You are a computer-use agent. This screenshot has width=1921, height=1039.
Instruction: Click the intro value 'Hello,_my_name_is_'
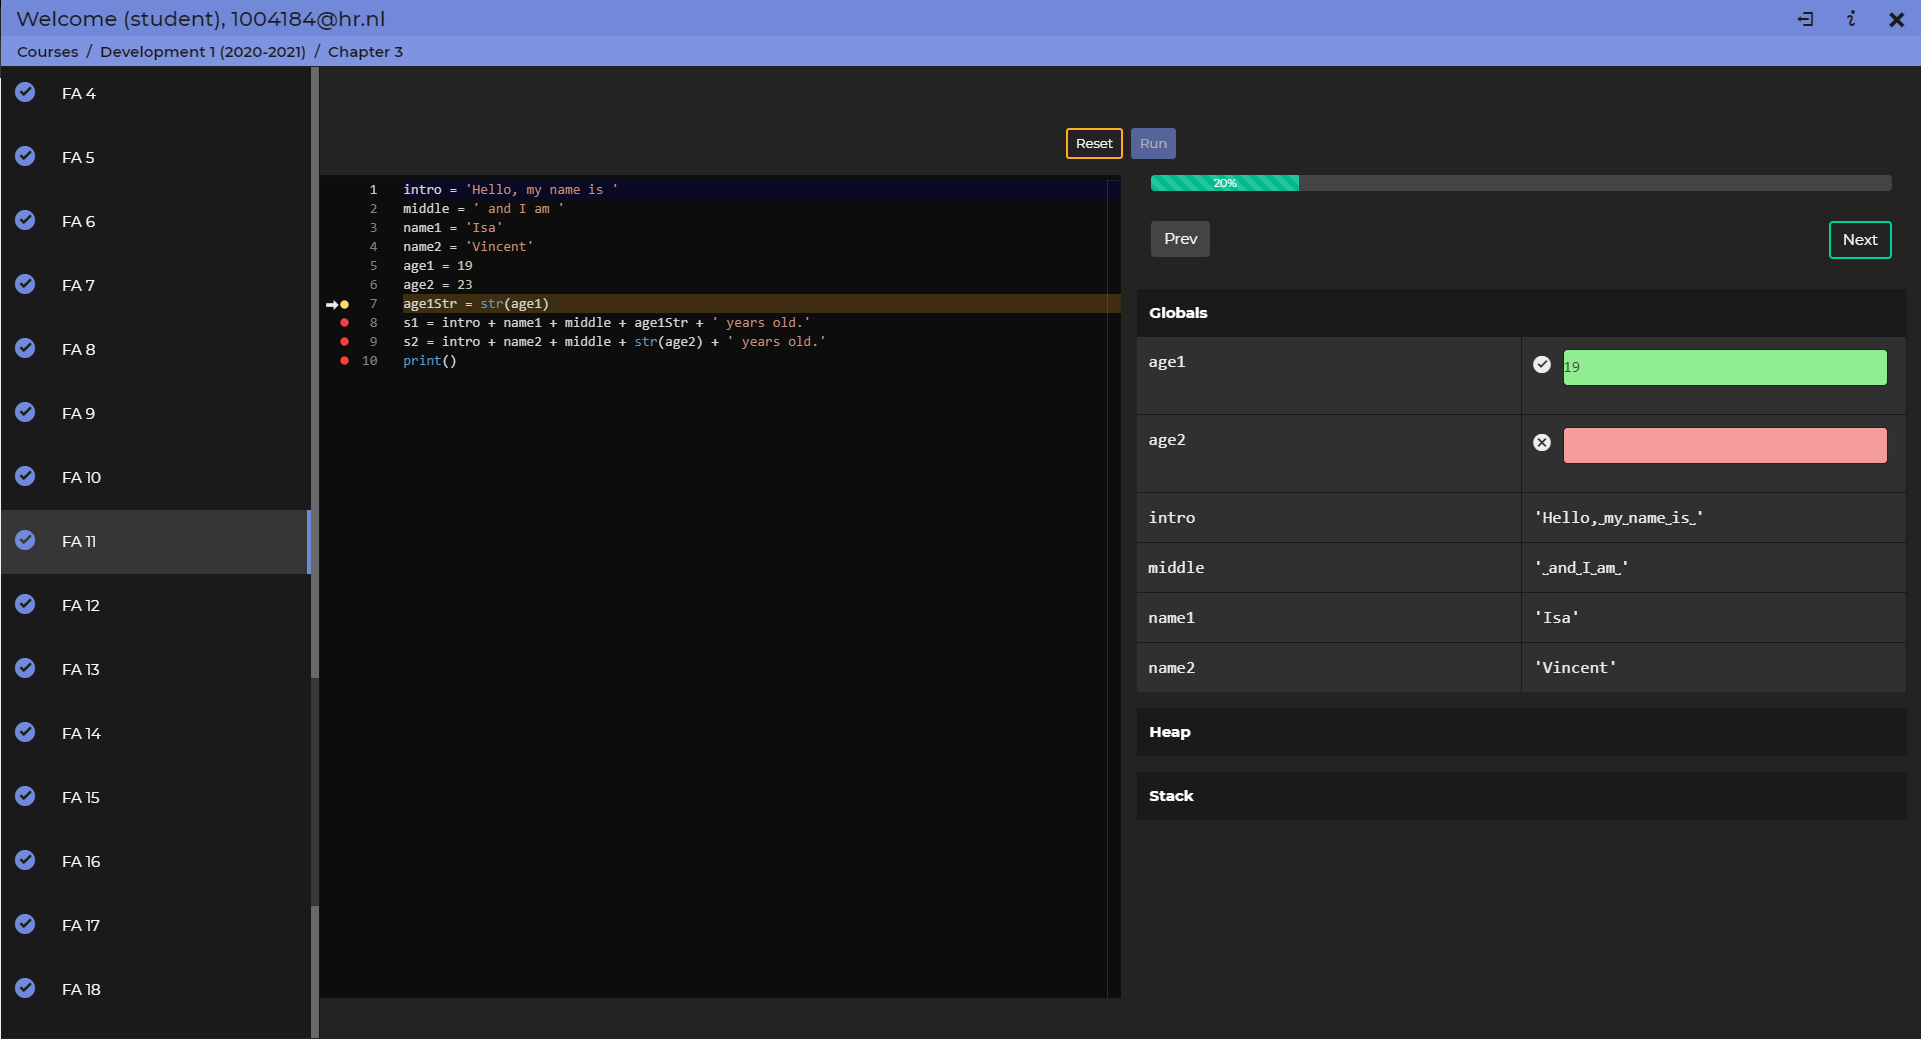click(1619, 518)
